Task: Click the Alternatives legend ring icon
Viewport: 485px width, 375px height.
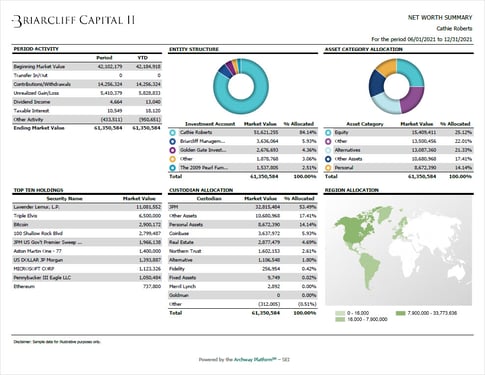Action: 328,150
